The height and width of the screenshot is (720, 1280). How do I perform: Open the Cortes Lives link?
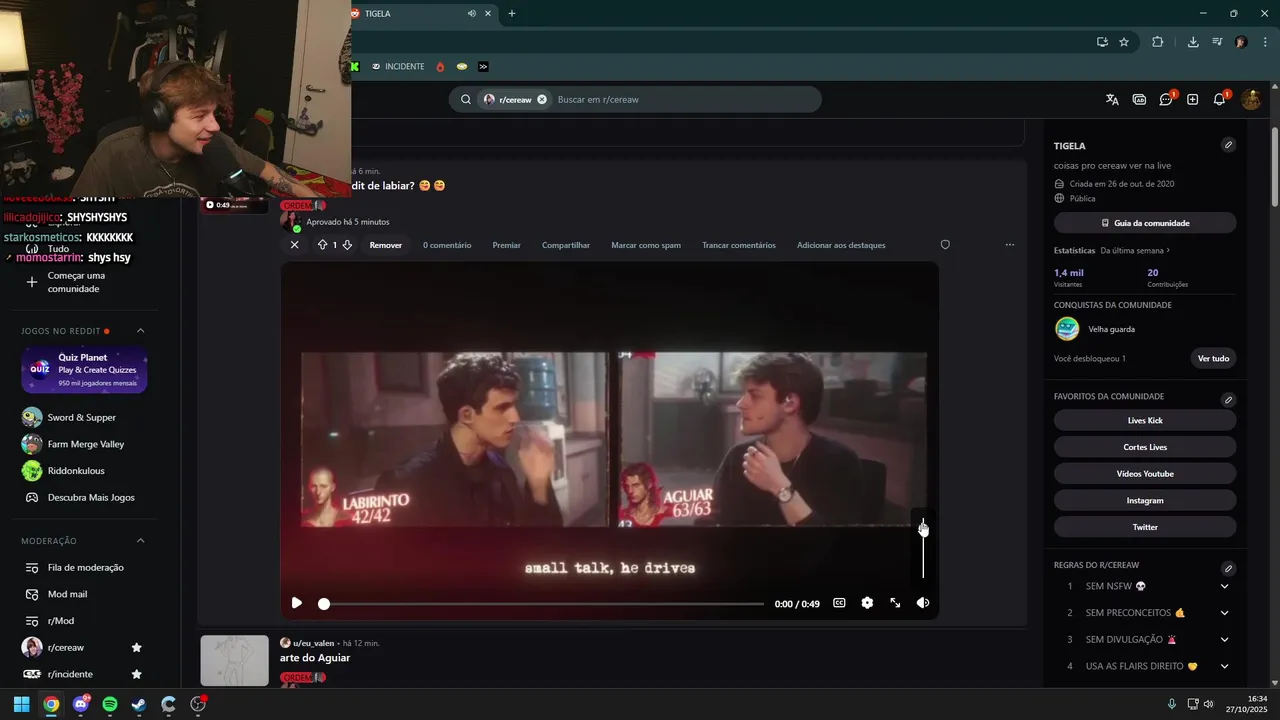(1145, 447)
